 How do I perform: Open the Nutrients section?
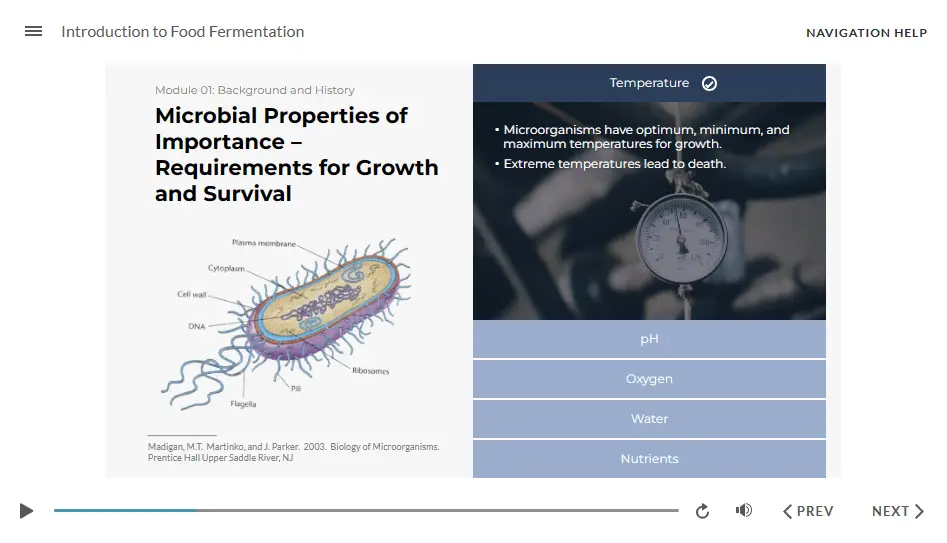click(x=649, y=459)
